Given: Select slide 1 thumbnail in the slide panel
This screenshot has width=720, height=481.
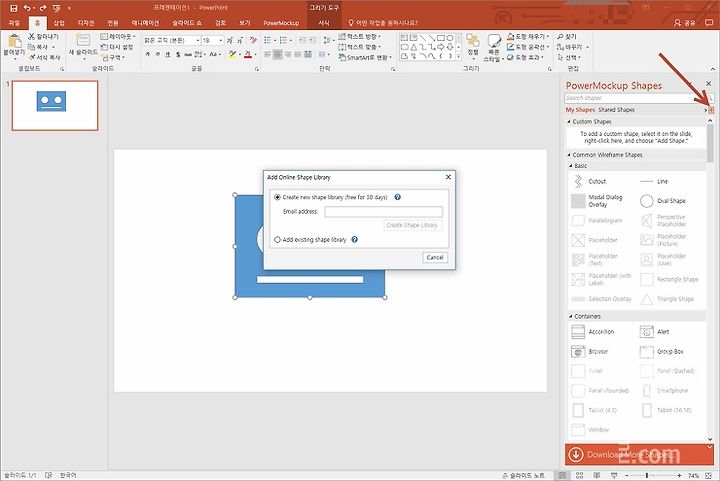Looking at the screenshot, I should coord(55,106).
